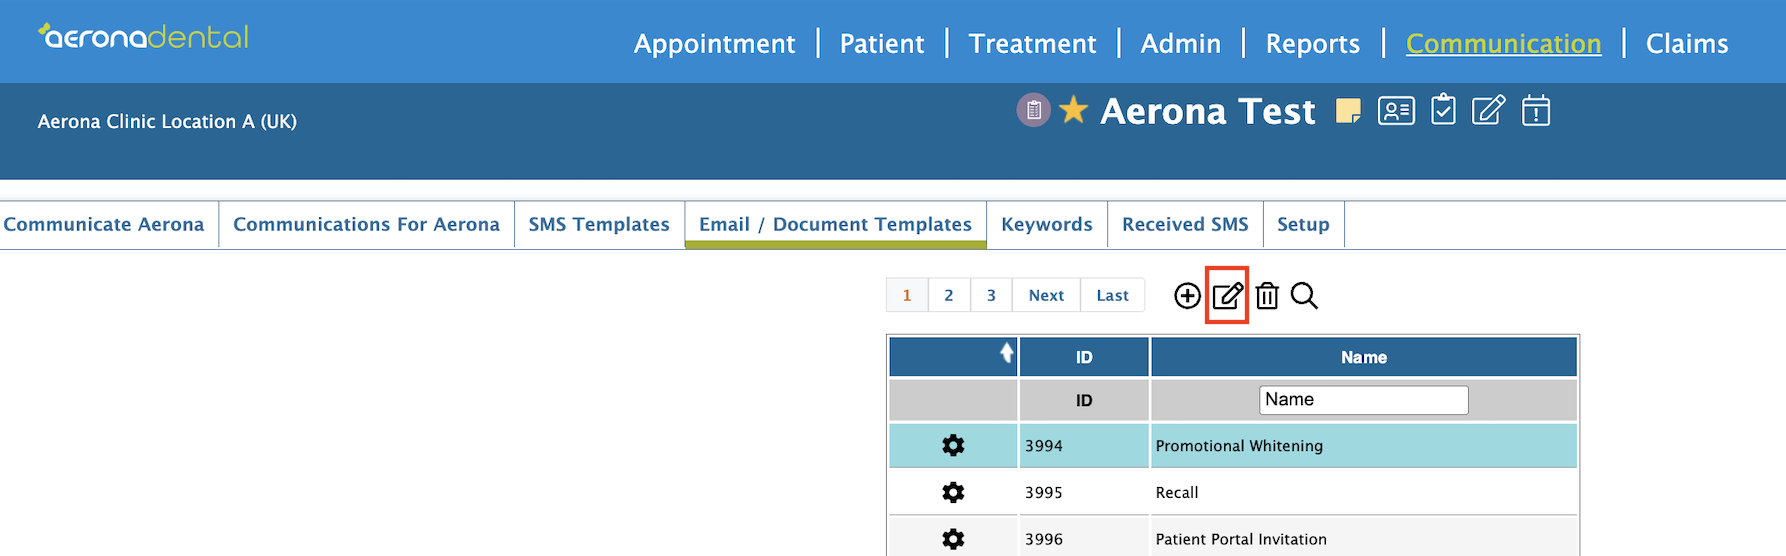Select Email / Document Templates tab
The image size is (1786, 556).
835,225
